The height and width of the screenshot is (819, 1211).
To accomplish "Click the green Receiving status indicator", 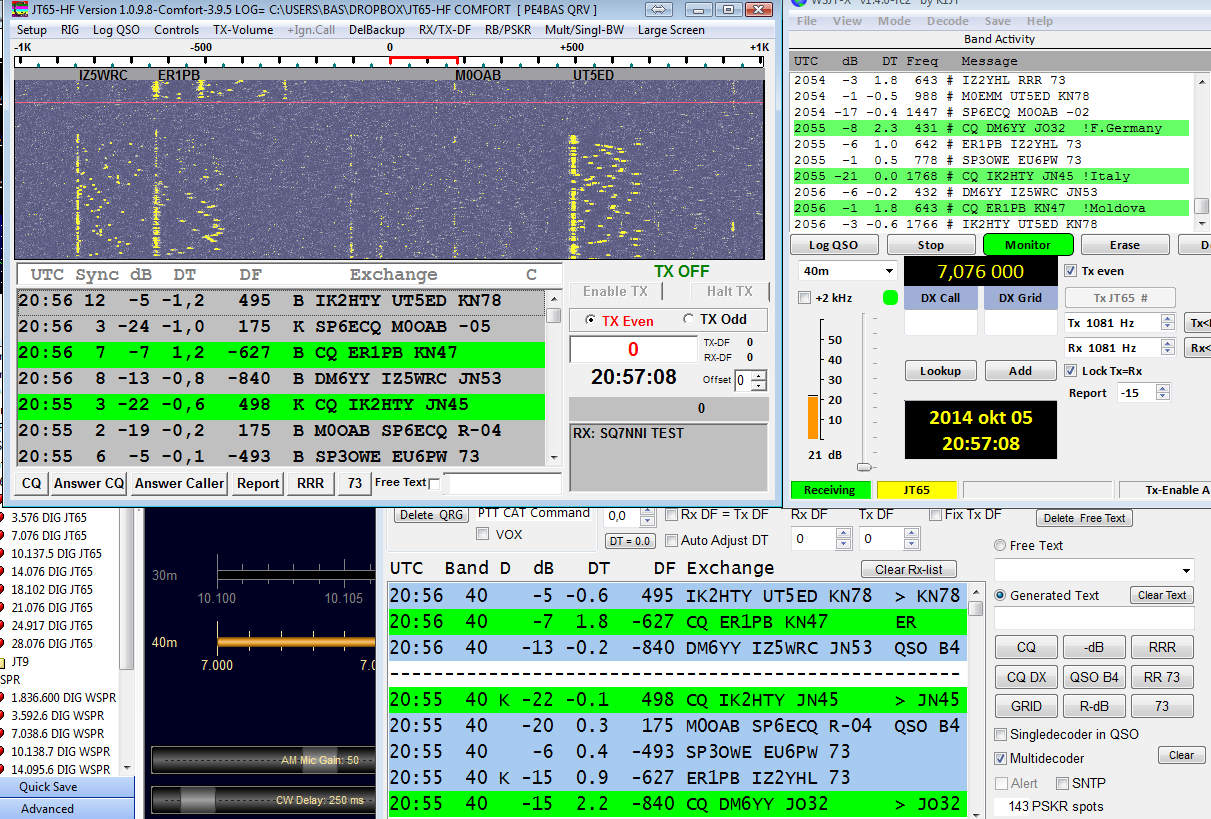I will click(831, 490).
